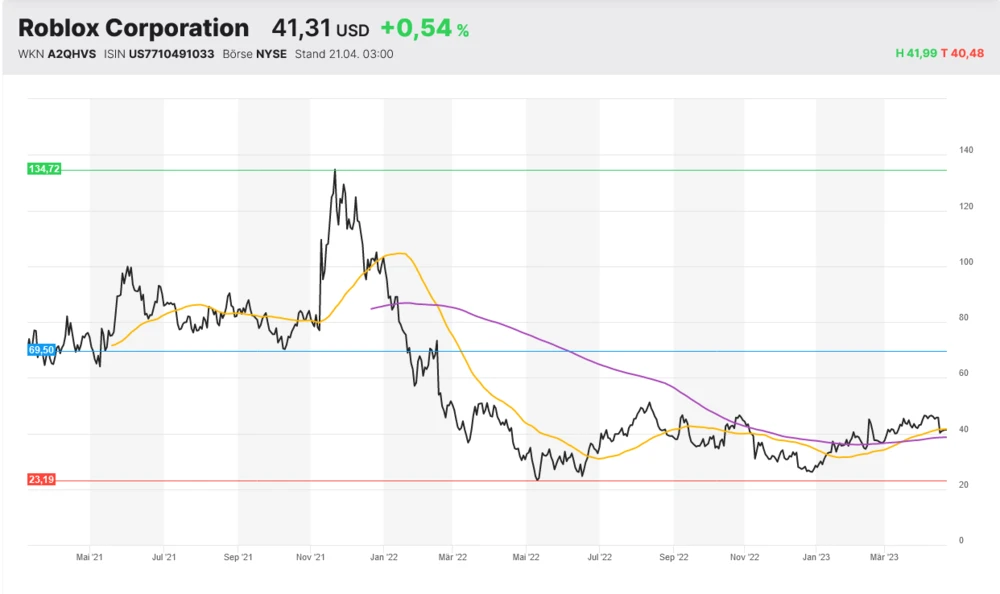Click the Jul '22 date axis label

tap(599, 556)
